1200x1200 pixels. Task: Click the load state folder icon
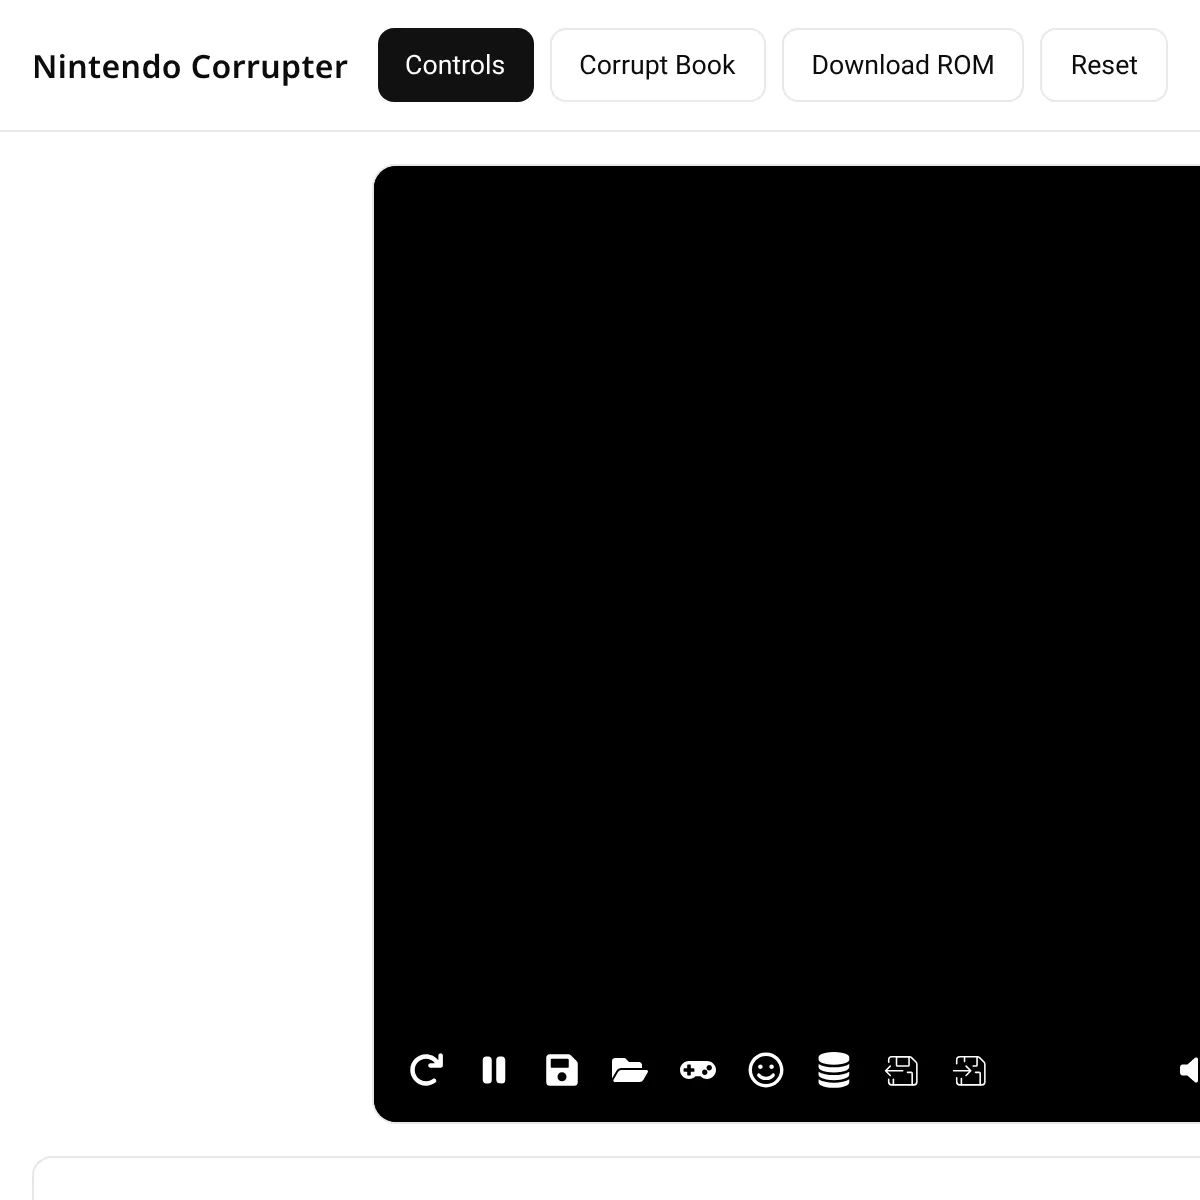pos(630,1070)
